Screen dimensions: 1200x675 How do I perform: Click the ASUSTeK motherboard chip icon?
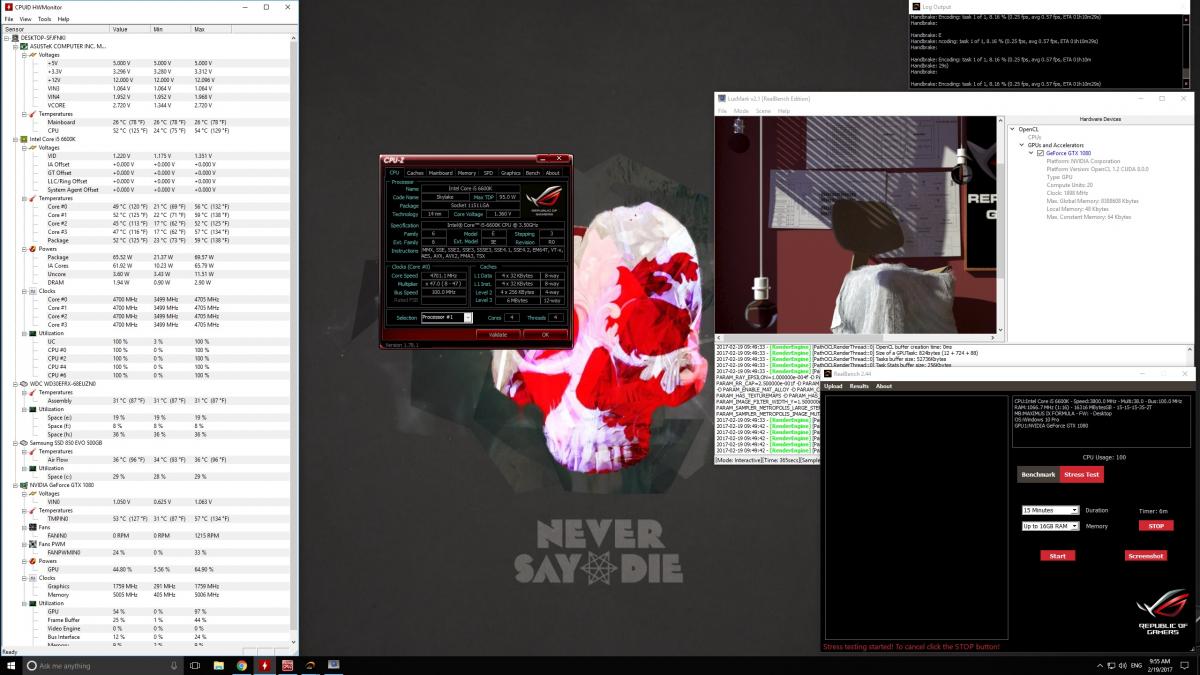pos(24,46)
